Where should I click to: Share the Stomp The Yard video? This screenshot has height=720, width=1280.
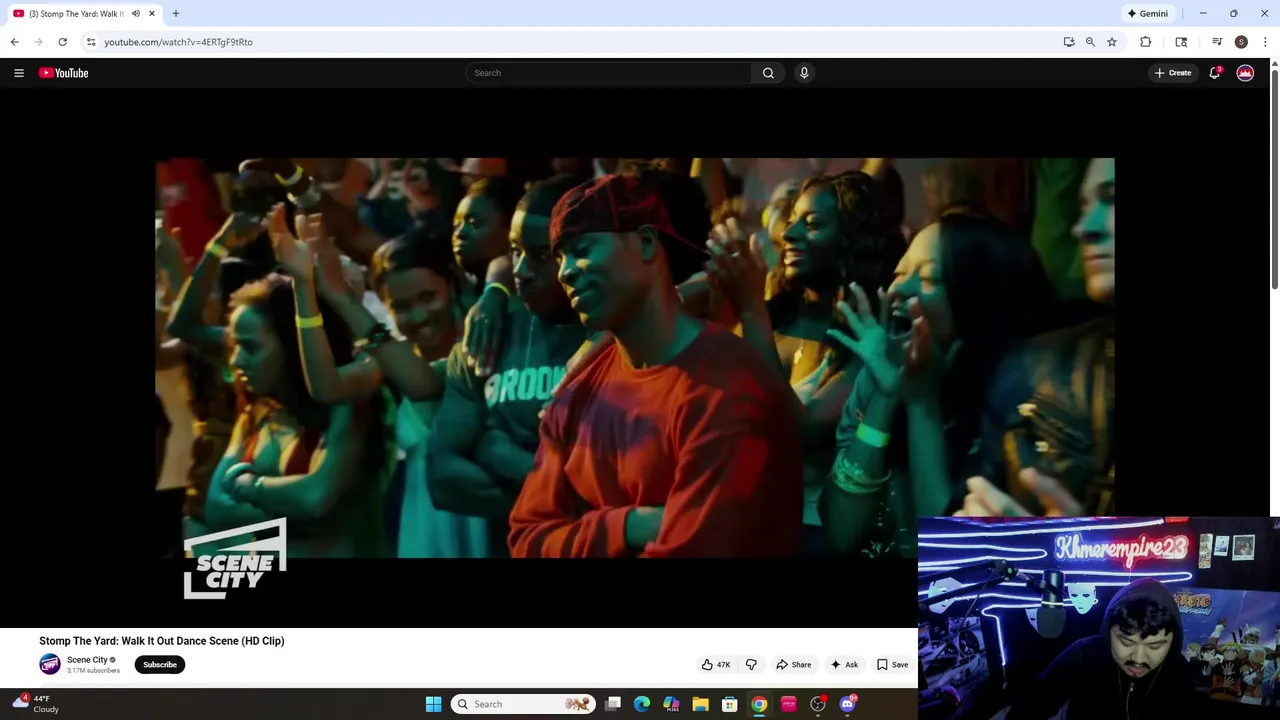coord(794,664)
